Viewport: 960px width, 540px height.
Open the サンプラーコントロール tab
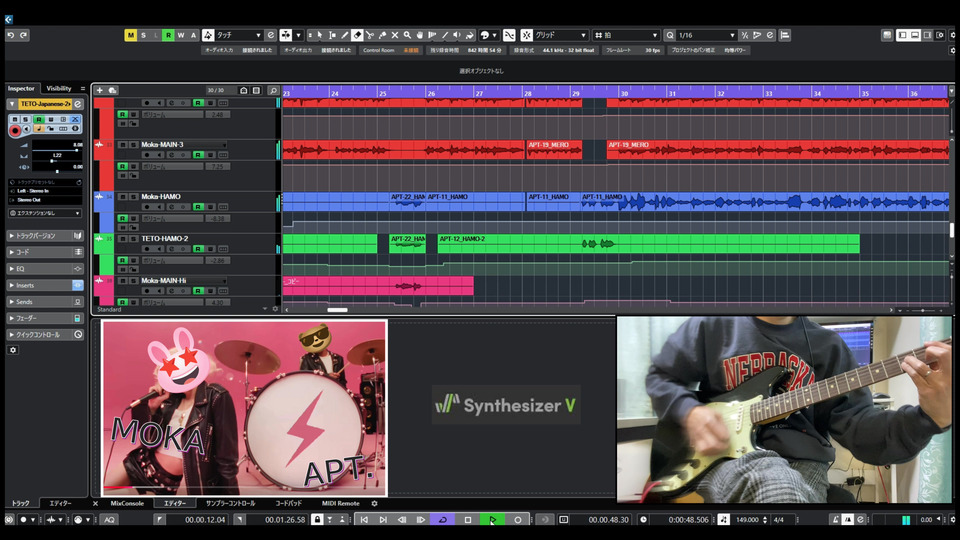click(230, 503)
